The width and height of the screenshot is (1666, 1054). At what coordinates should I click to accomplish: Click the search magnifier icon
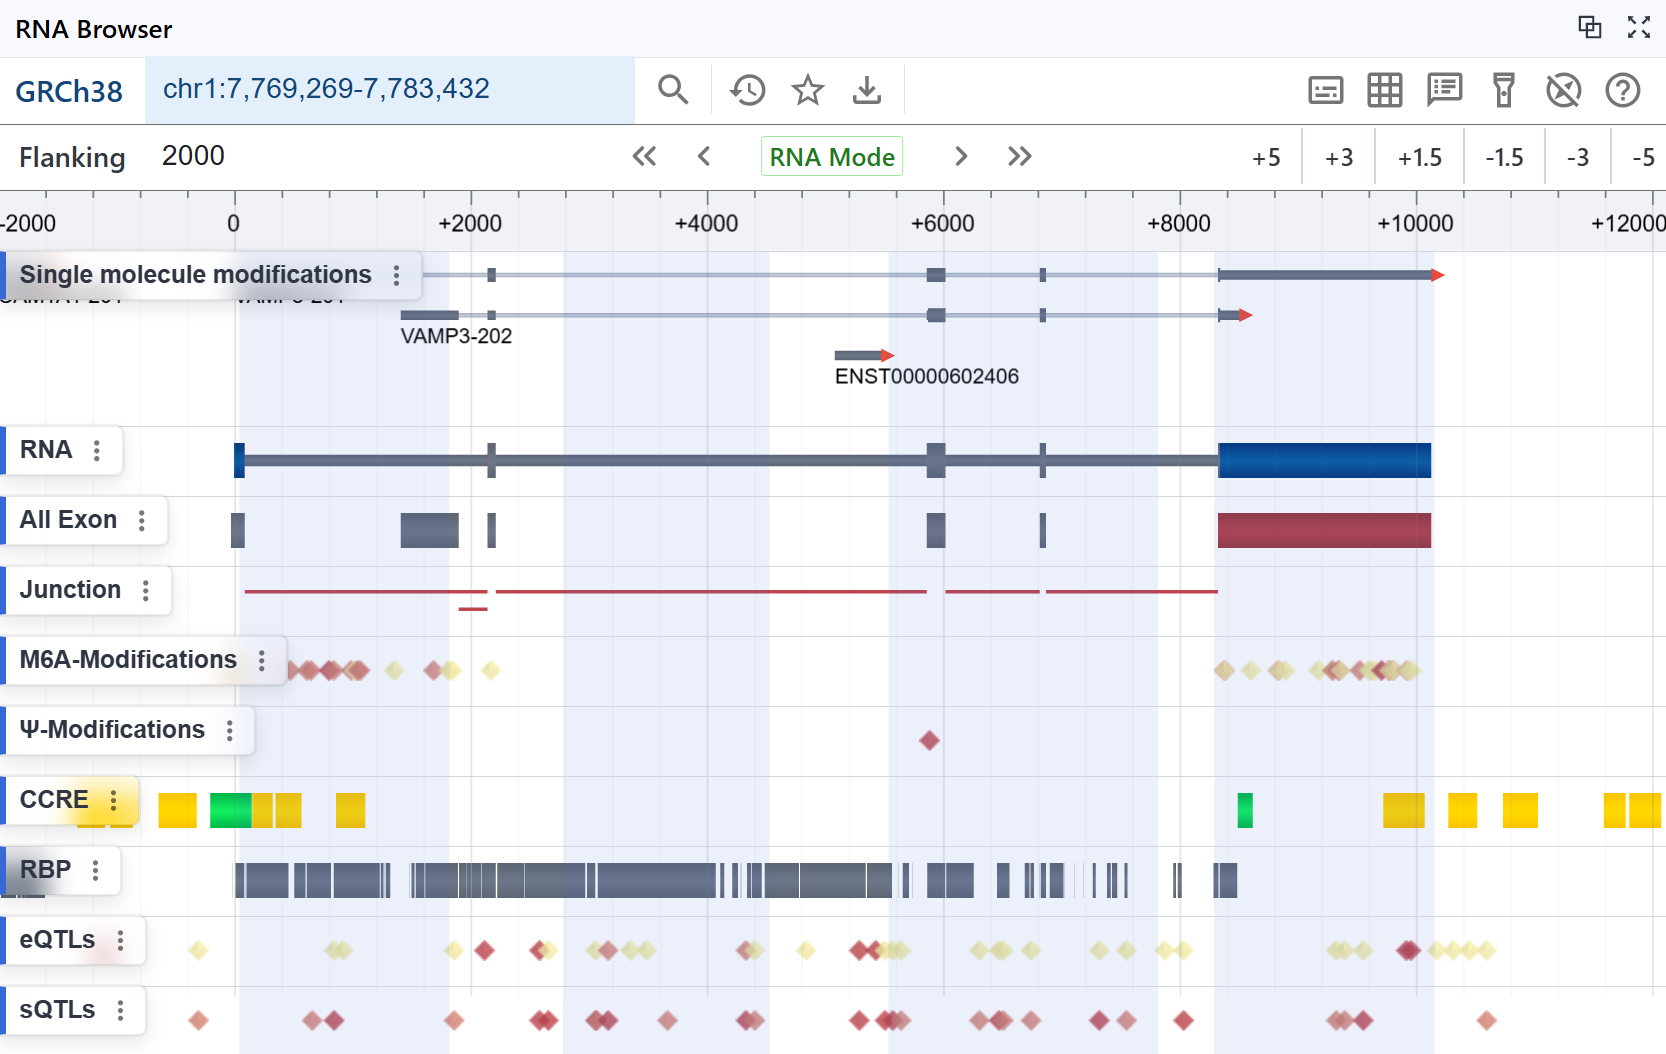(x=673, y=90)
